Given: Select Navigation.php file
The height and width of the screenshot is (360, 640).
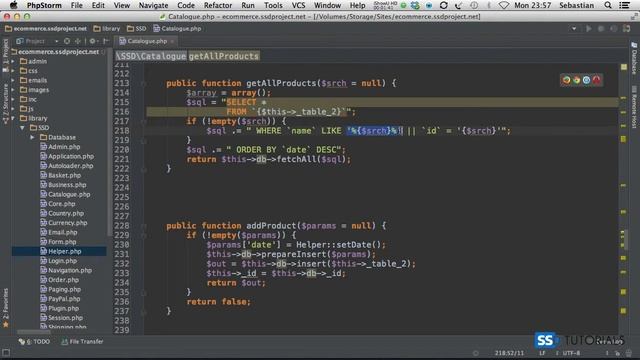Looking at the screenshot, I should [66, 270].
